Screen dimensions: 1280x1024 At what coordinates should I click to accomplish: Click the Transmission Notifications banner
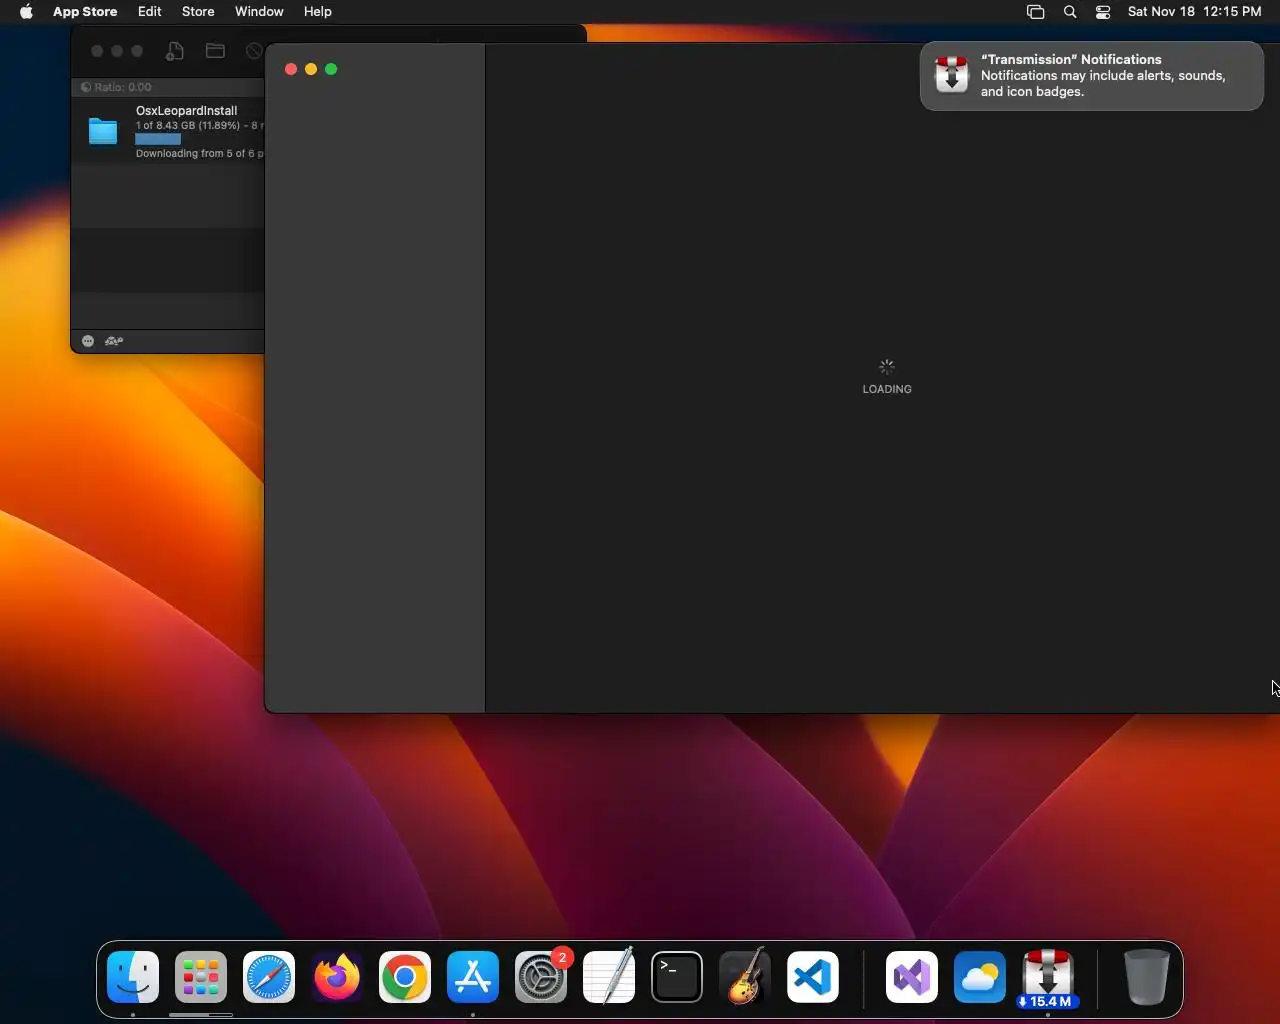pyautogui.click(x=1092, y=75)
